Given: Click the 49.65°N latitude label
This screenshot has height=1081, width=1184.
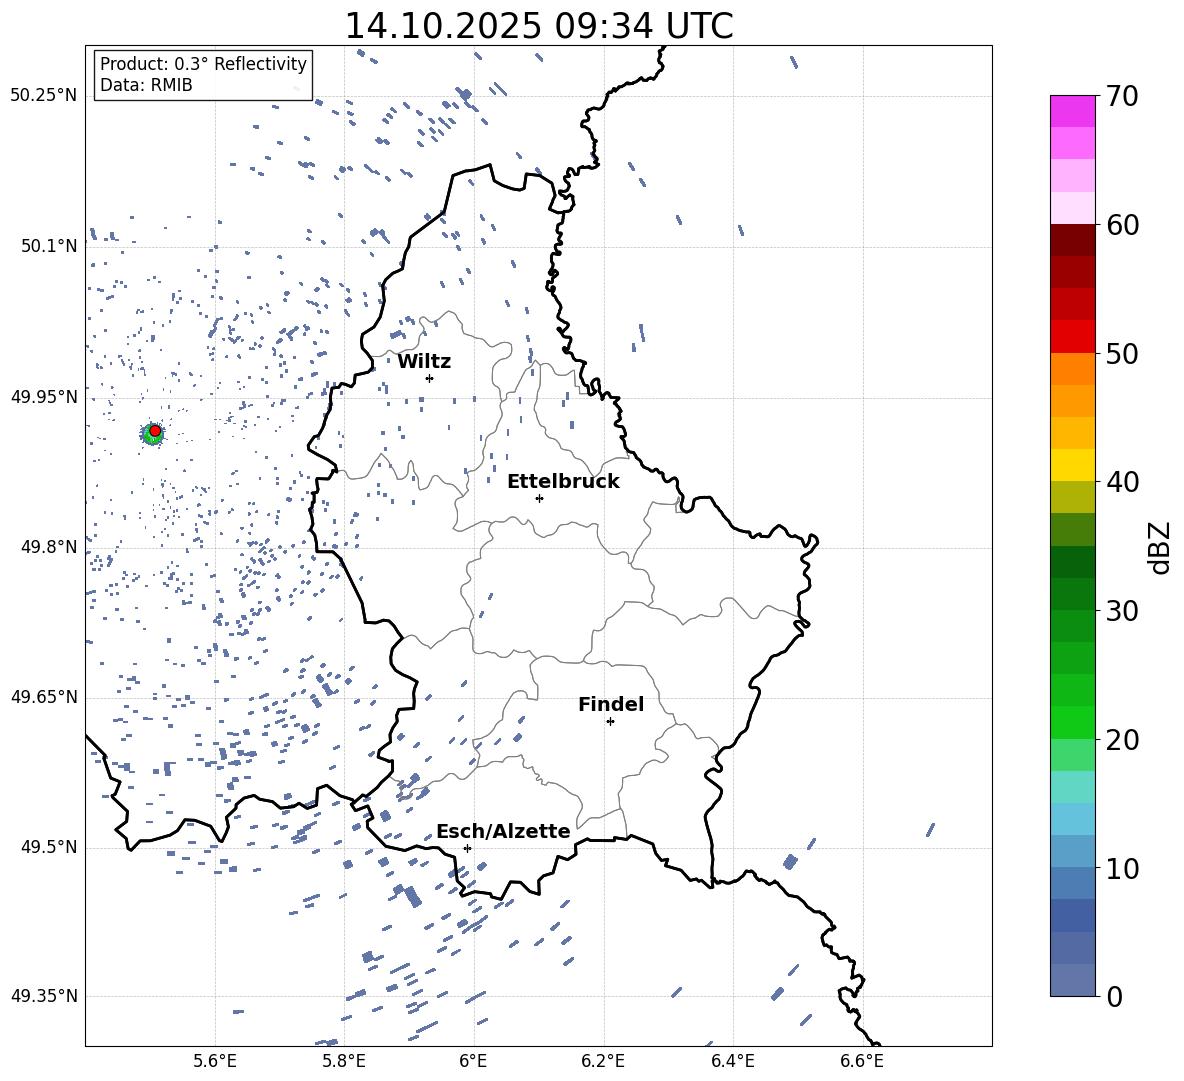Looking at the screenshot, I should [x=44, y=697].
